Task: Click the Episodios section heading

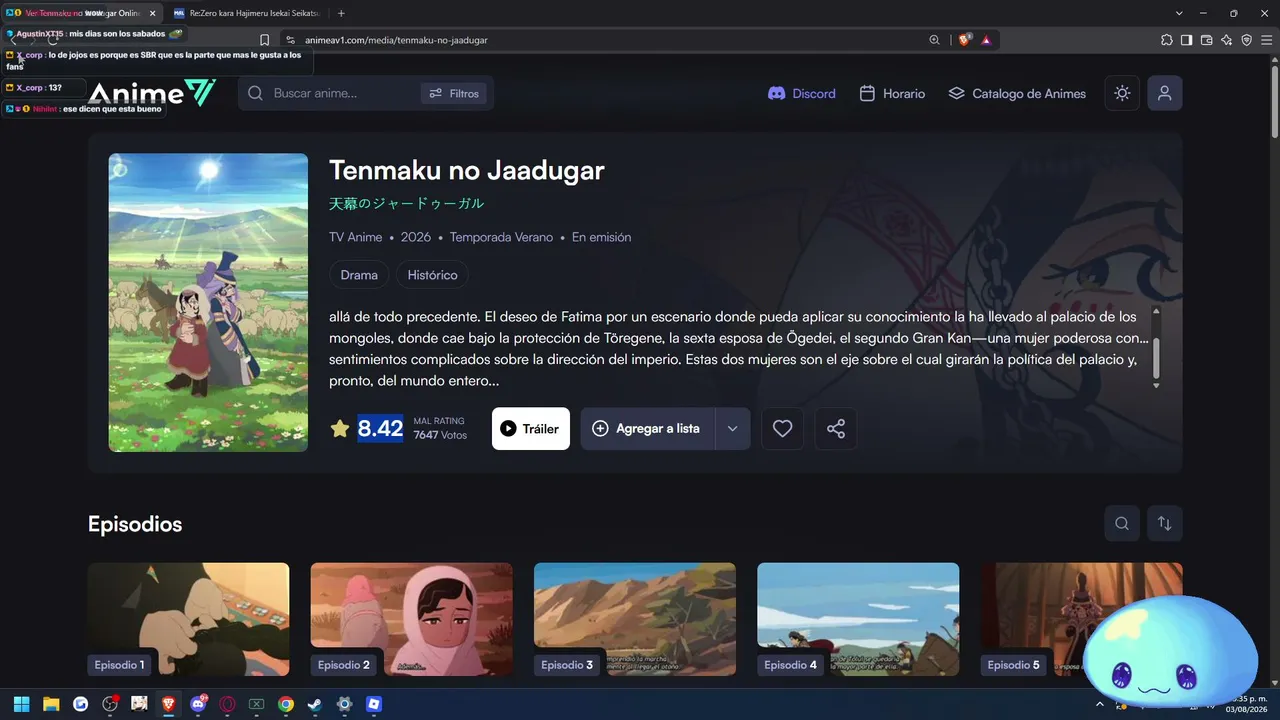Action: click(x=135, y=524)
